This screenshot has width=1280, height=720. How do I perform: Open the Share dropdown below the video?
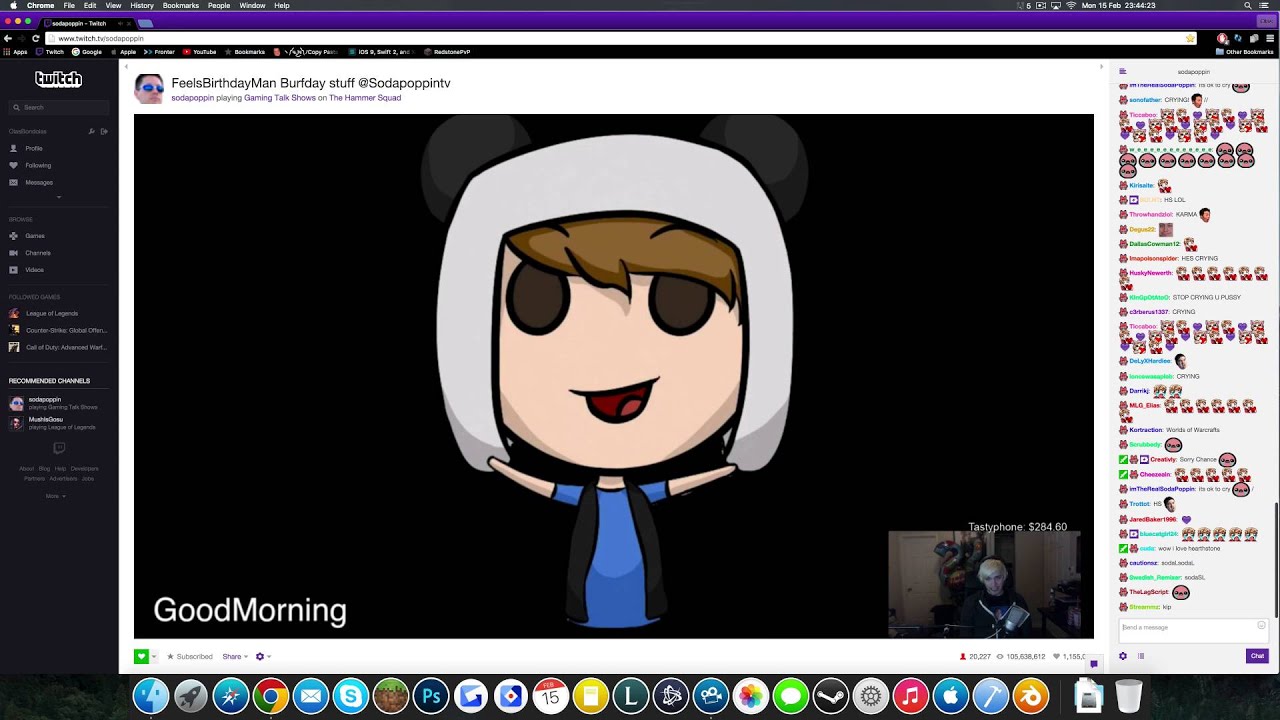pos(235,657)
